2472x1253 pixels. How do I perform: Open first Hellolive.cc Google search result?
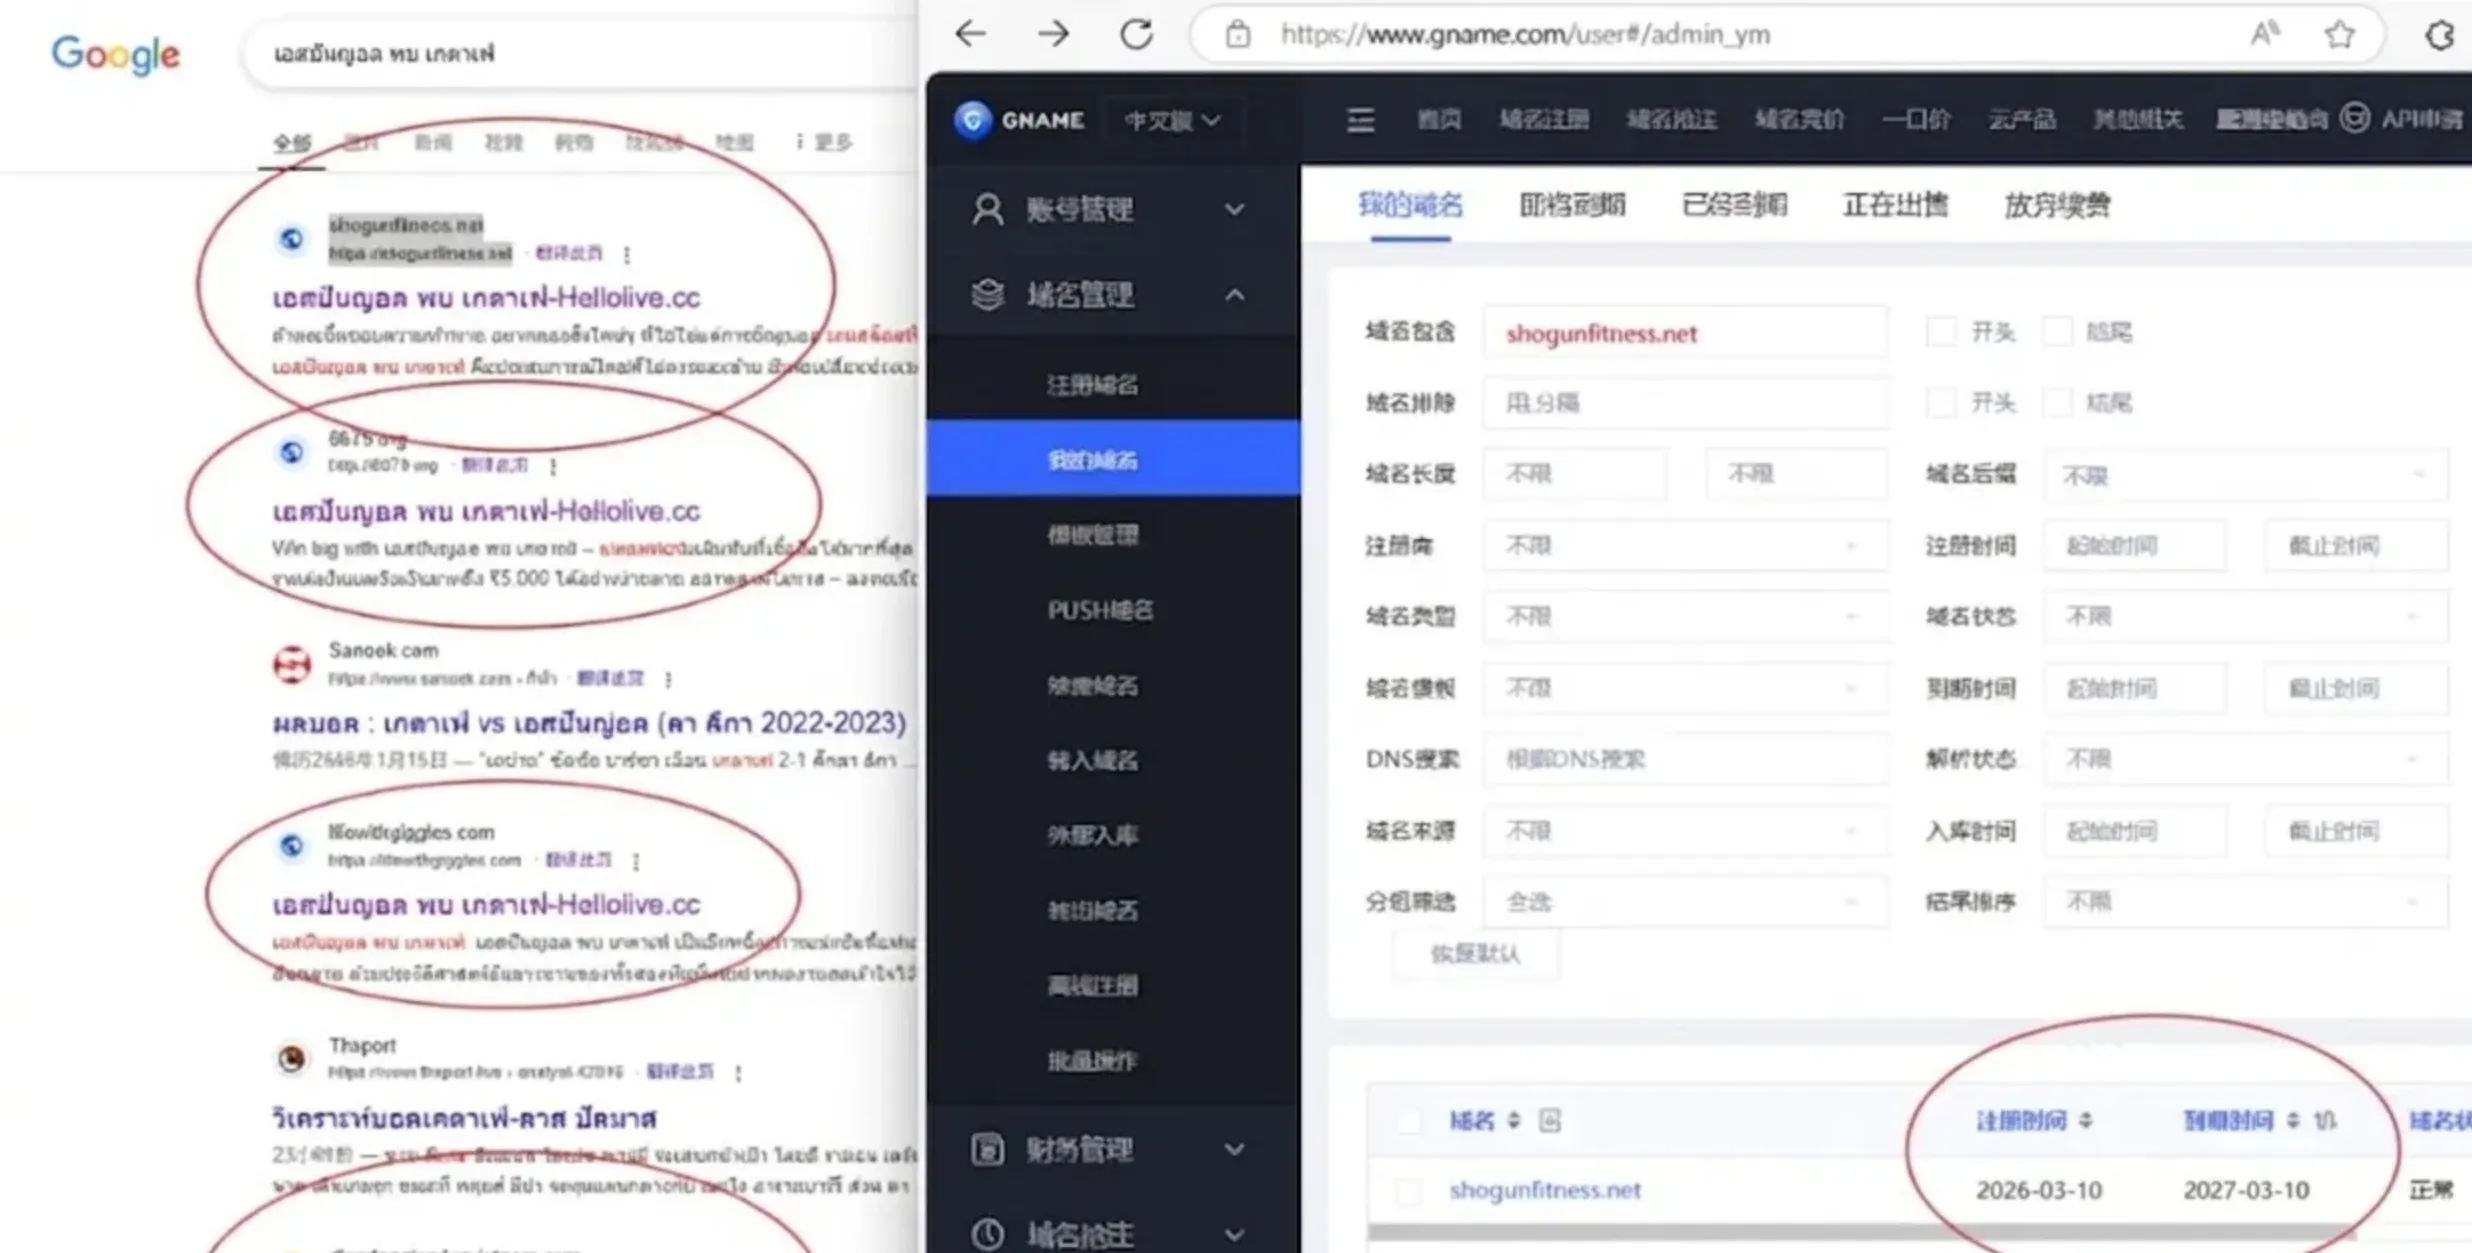[x=486, y=297]
